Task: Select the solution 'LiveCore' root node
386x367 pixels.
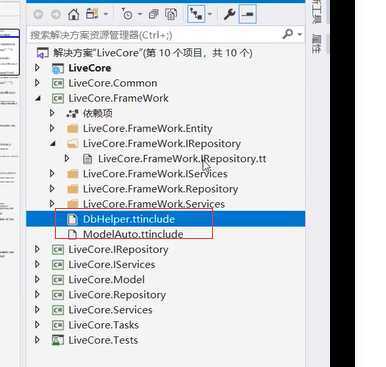Action: (153, 53)
